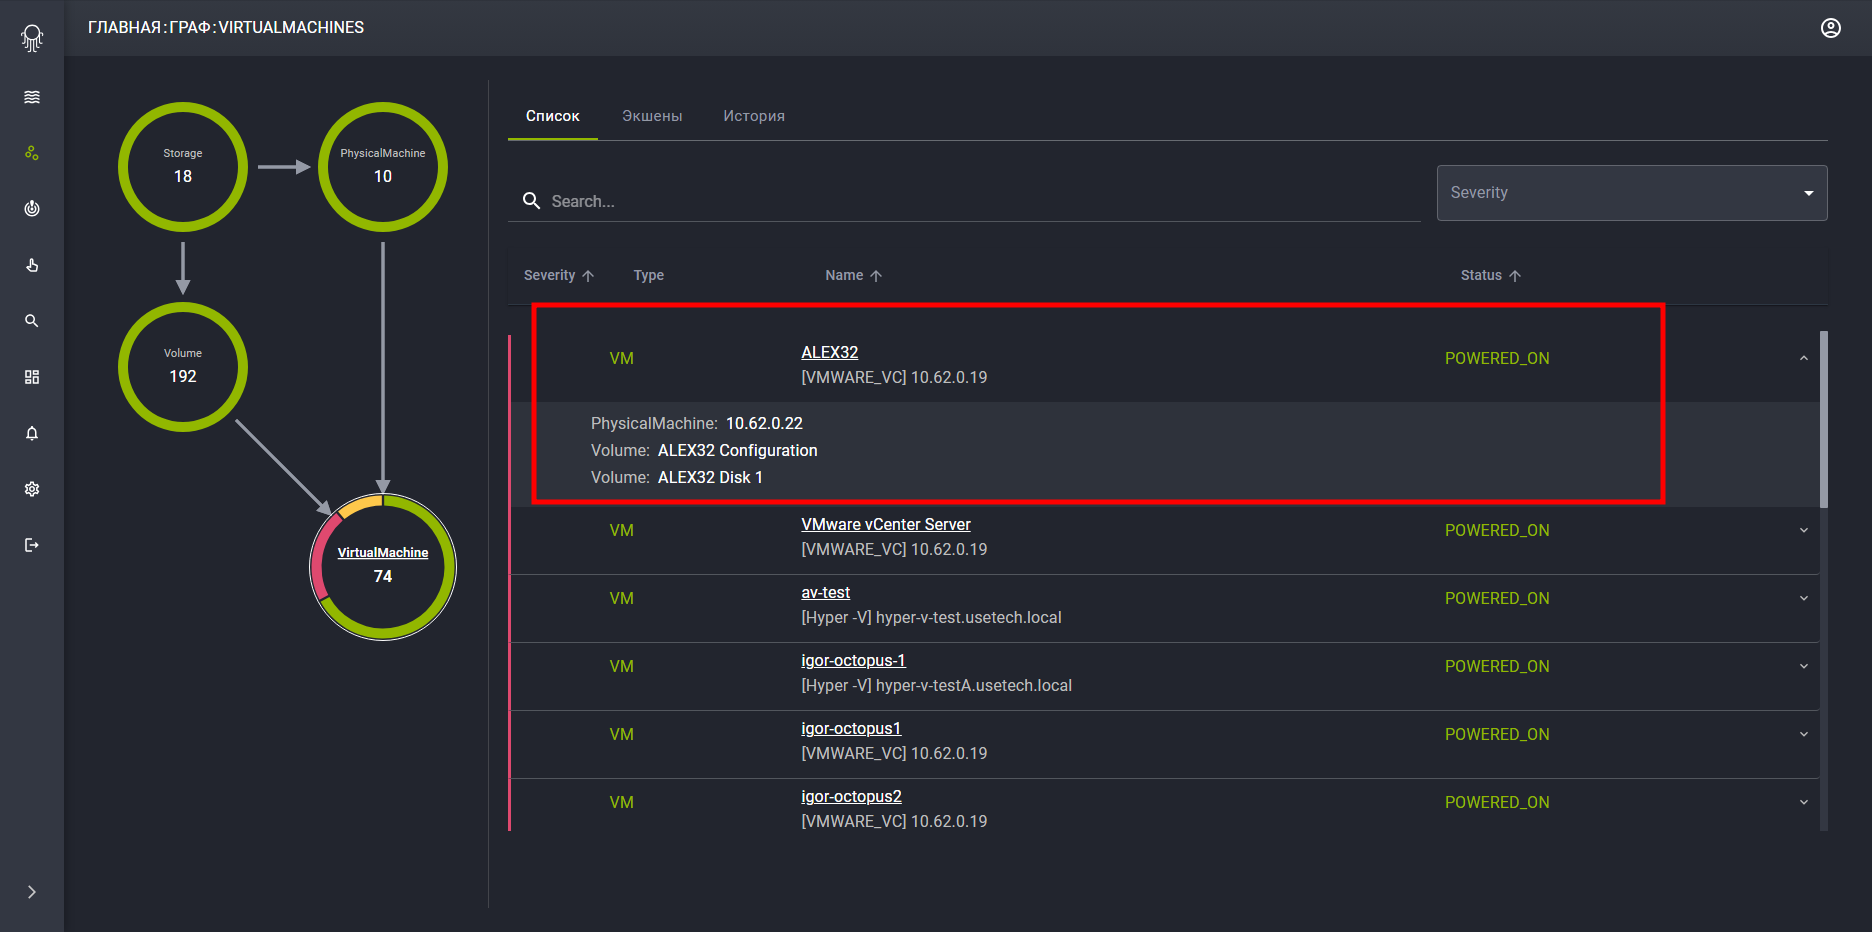Viewport: 1872px width, 932px height.
Task: Focus the Search... input field
Action: [x=964, y=201]
